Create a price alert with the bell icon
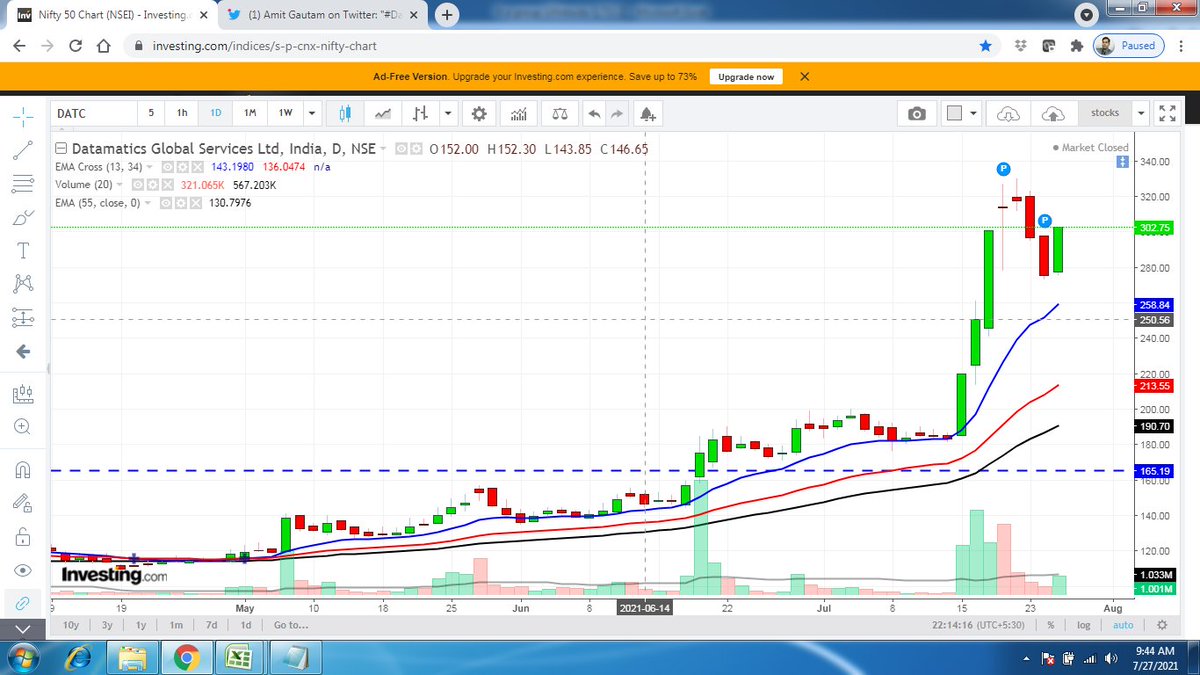 tap(647, 113)
